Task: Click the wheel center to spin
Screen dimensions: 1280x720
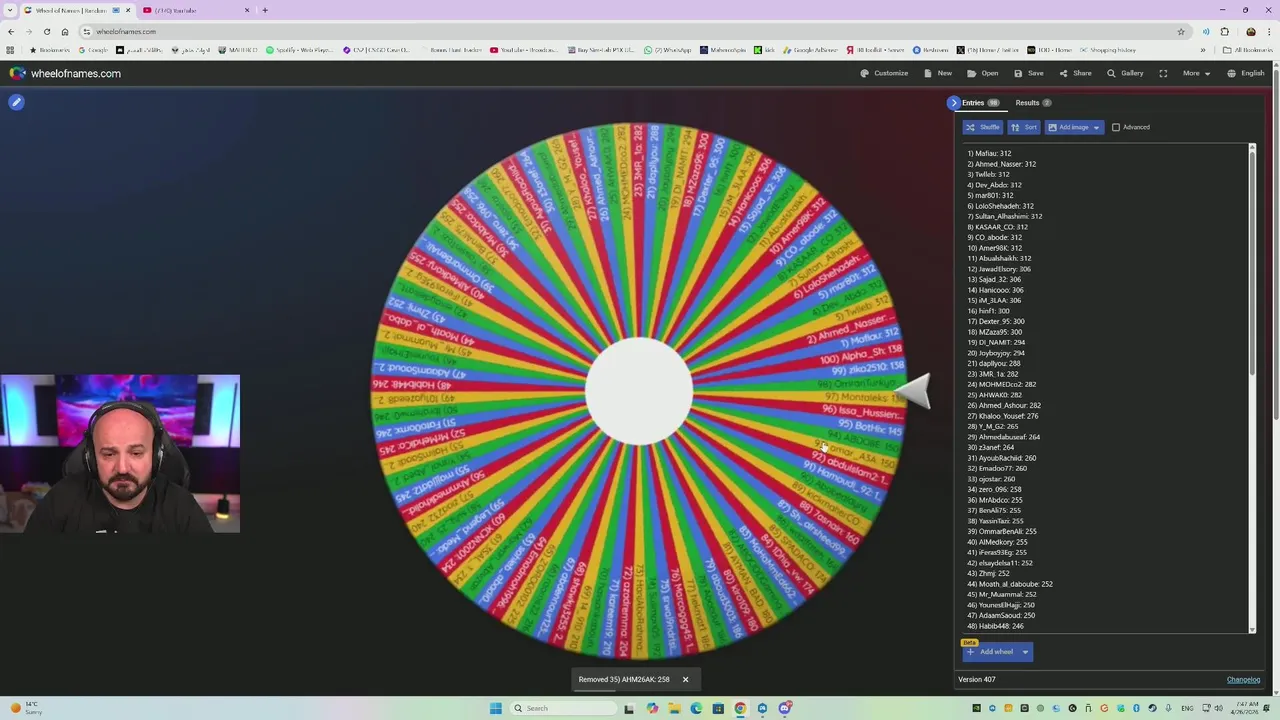Action: click(639, 391)
